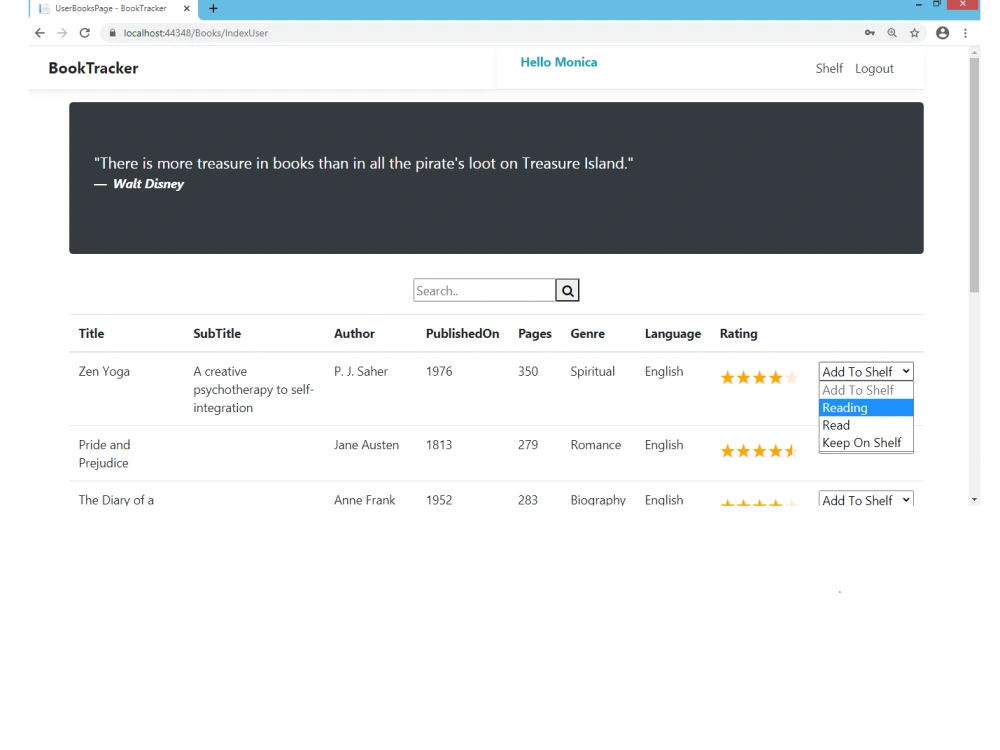This screenshot has width=1000, height=750.
Task: Open the Add To Shelf dropdown for Anne Frank's book
Action: (x=865, y=498)
